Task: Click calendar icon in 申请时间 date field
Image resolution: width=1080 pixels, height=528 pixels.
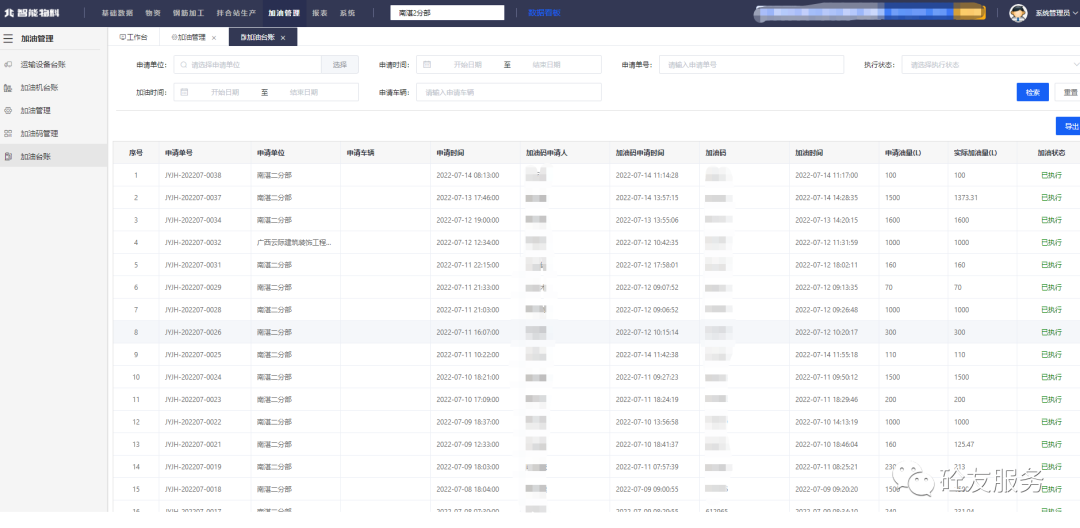Action: pos(427,64)
